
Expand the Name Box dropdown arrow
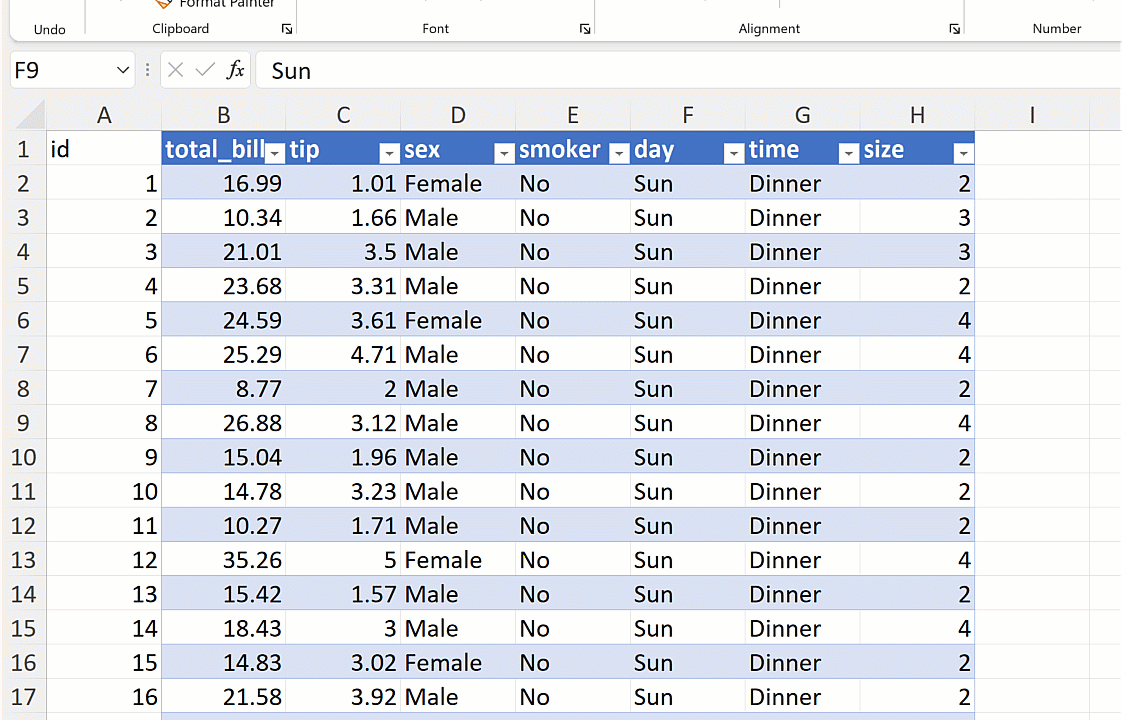click(124, 70)
